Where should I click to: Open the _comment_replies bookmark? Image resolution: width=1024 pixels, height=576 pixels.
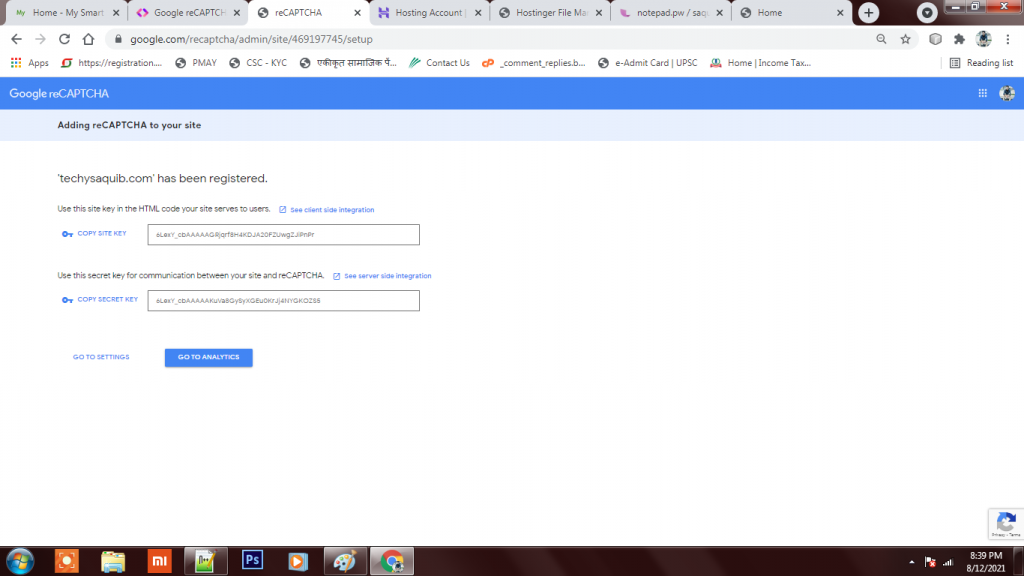pyautogui.click(x=534, y=63)
